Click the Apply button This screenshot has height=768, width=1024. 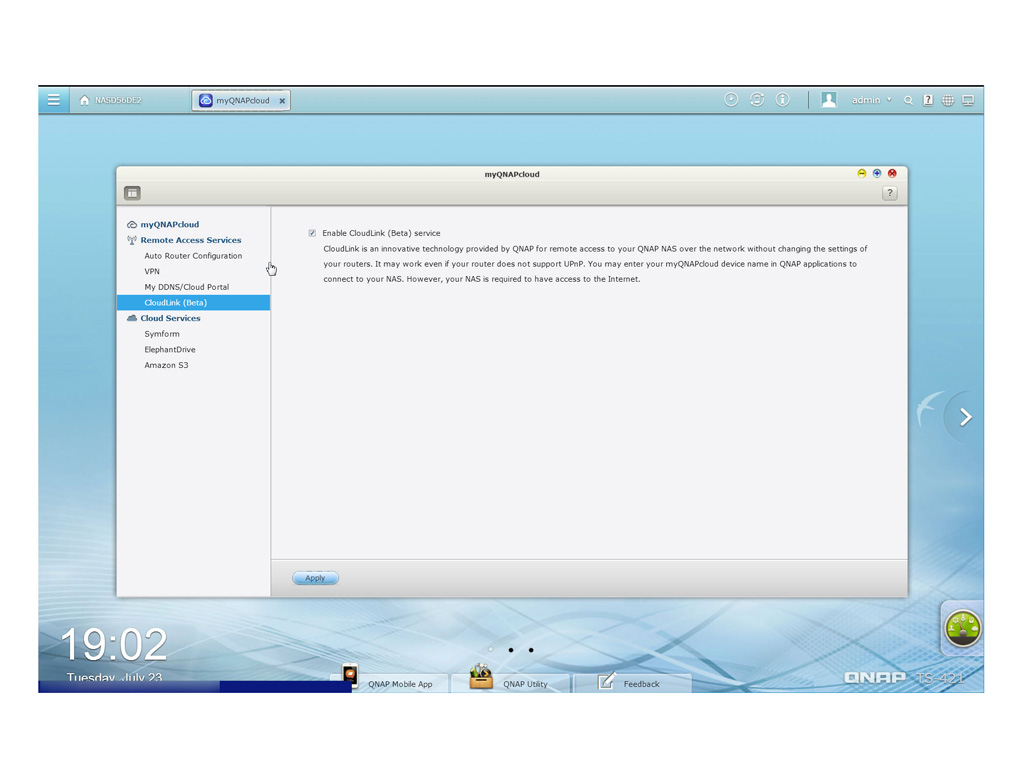tap(315, 578)
